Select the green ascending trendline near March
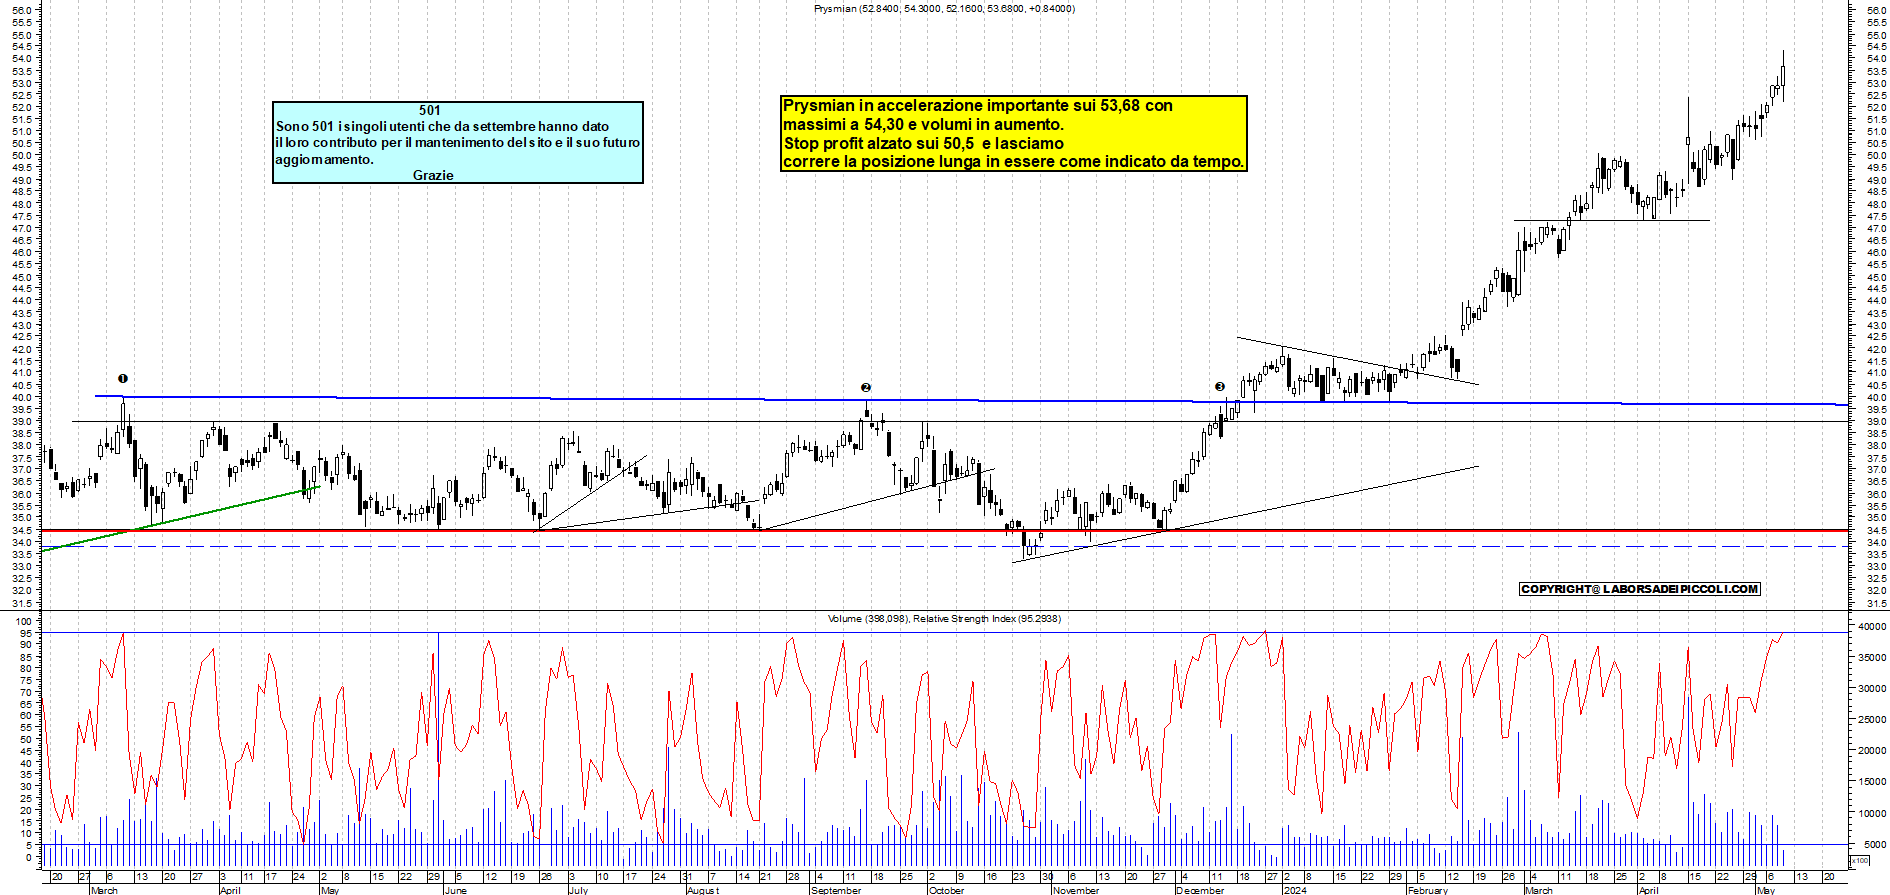The image size is (1890, 895). (x=180, y=519)
